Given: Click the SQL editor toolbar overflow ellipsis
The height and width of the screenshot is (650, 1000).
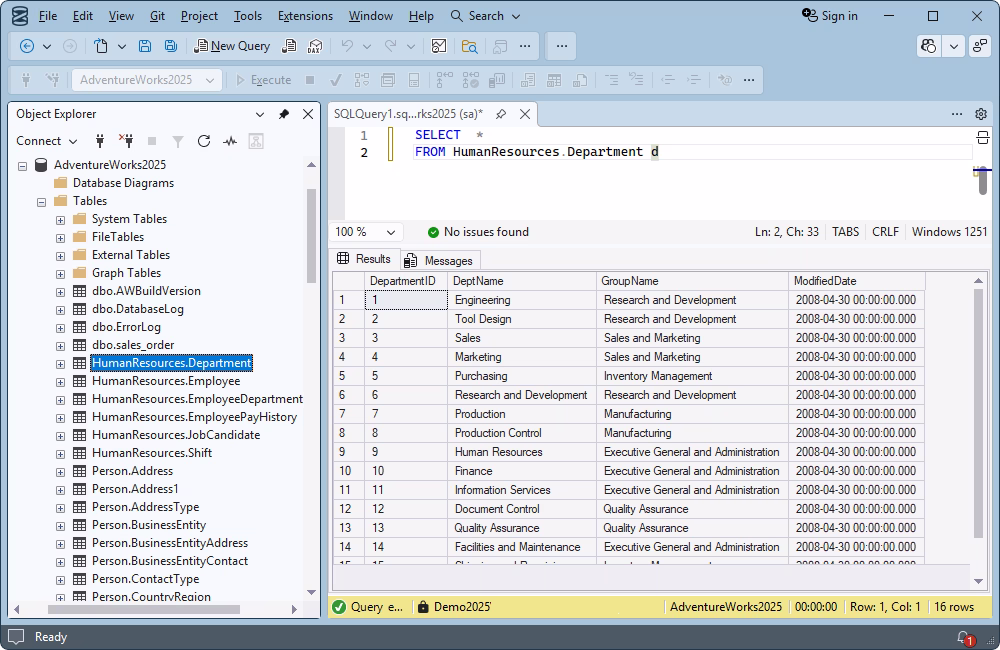Looking at the screenshot, I should (749, 80).
